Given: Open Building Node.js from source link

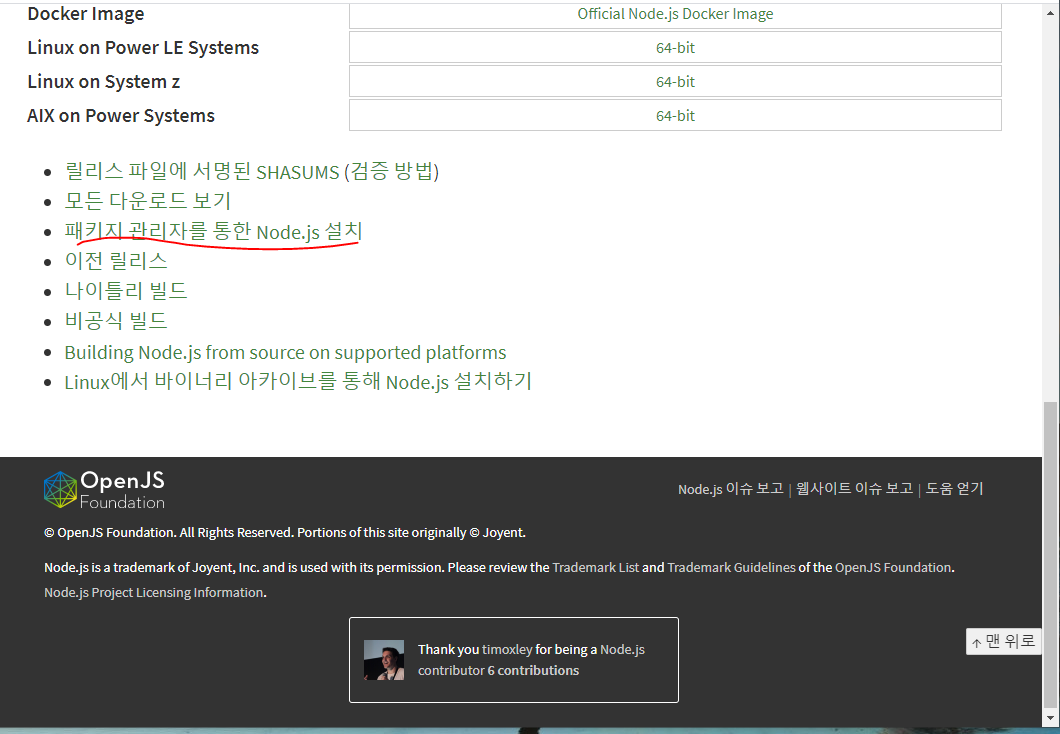Looking at the screenshot, I should [x=285, y=353].
